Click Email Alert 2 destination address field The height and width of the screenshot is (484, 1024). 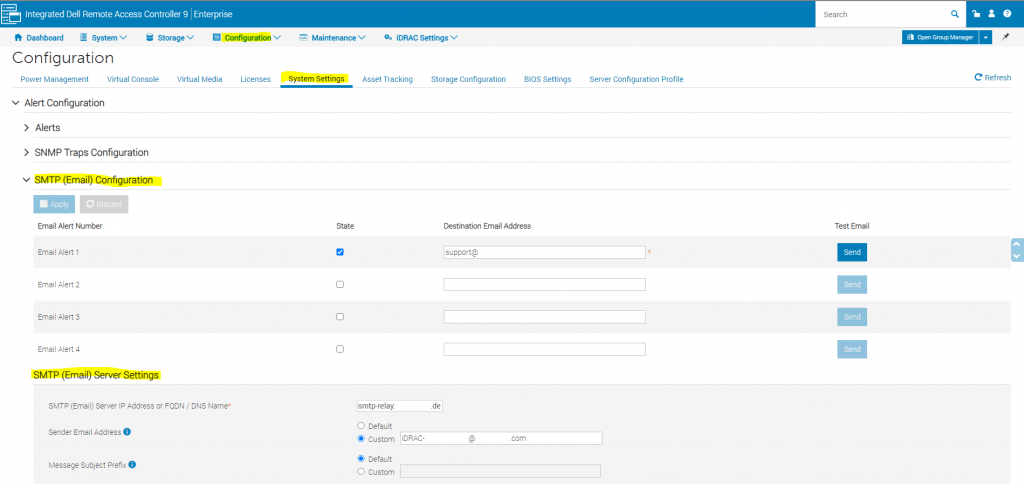tap(545, 285)
